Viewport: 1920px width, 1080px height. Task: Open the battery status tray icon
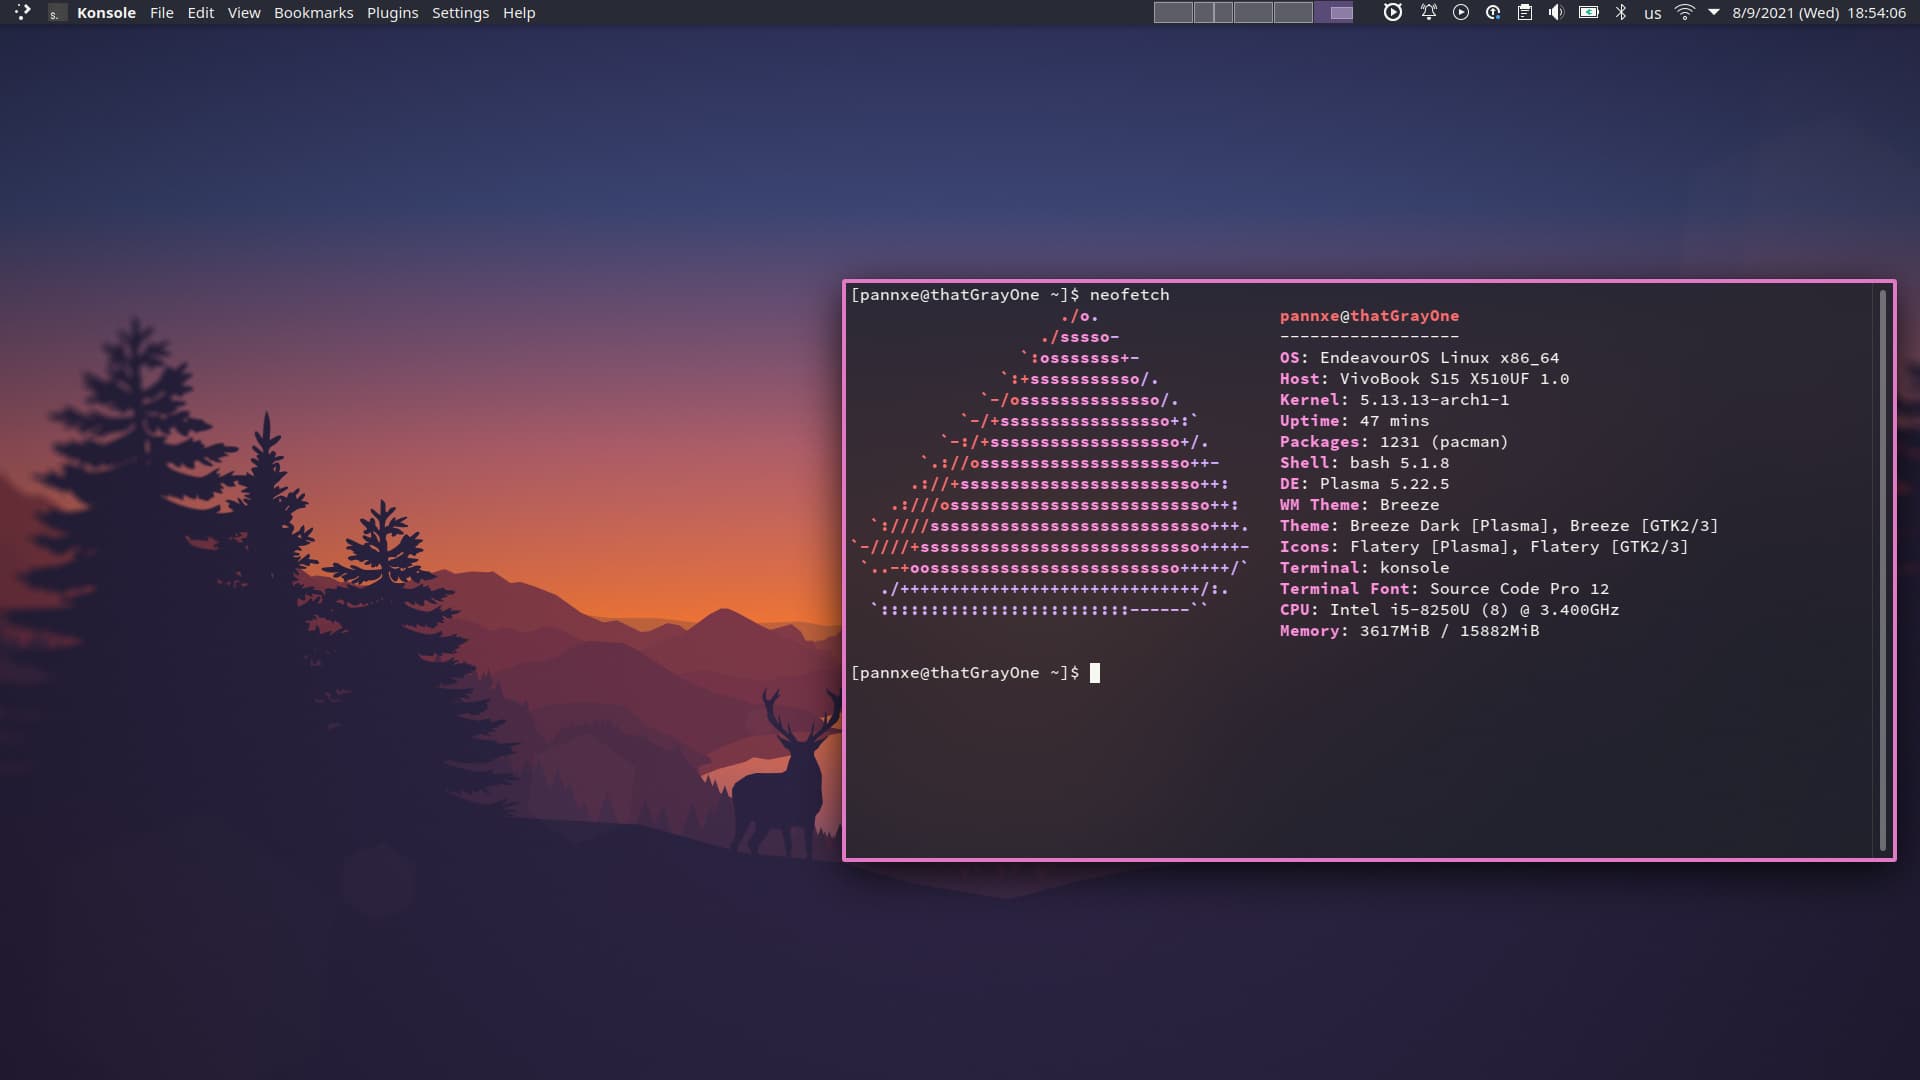tap(1589, 13)
